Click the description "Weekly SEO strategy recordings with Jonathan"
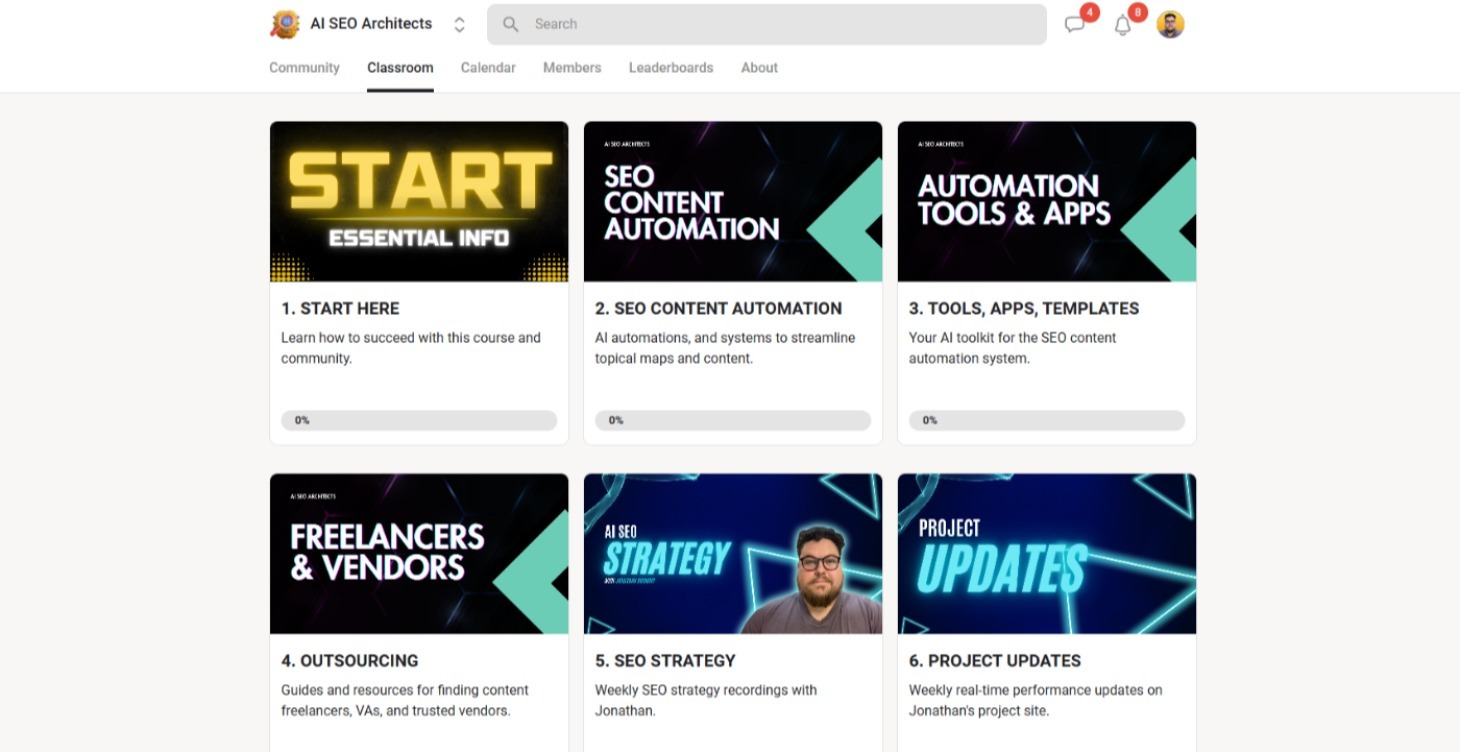Screen dimensions: 1460x752 click(x=706, y=700)
